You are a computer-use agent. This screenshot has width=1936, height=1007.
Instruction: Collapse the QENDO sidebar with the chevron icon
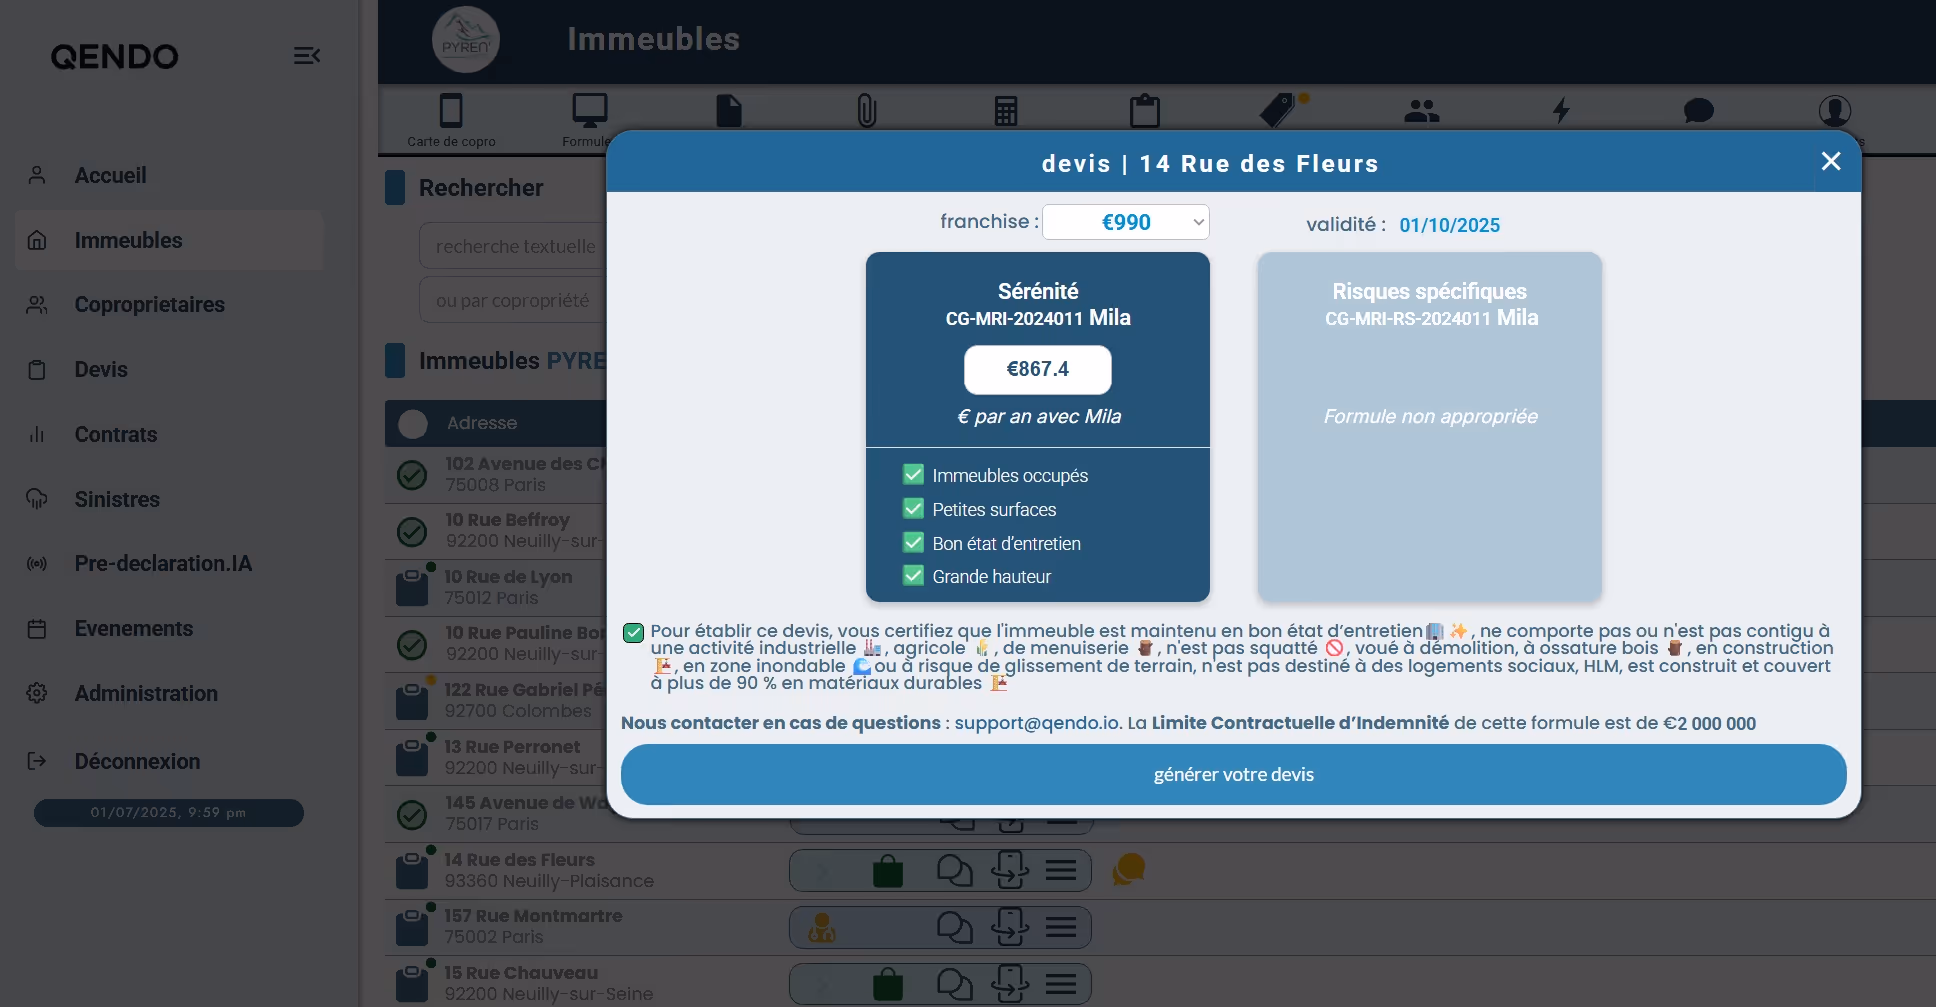click(x=307, y=56)
